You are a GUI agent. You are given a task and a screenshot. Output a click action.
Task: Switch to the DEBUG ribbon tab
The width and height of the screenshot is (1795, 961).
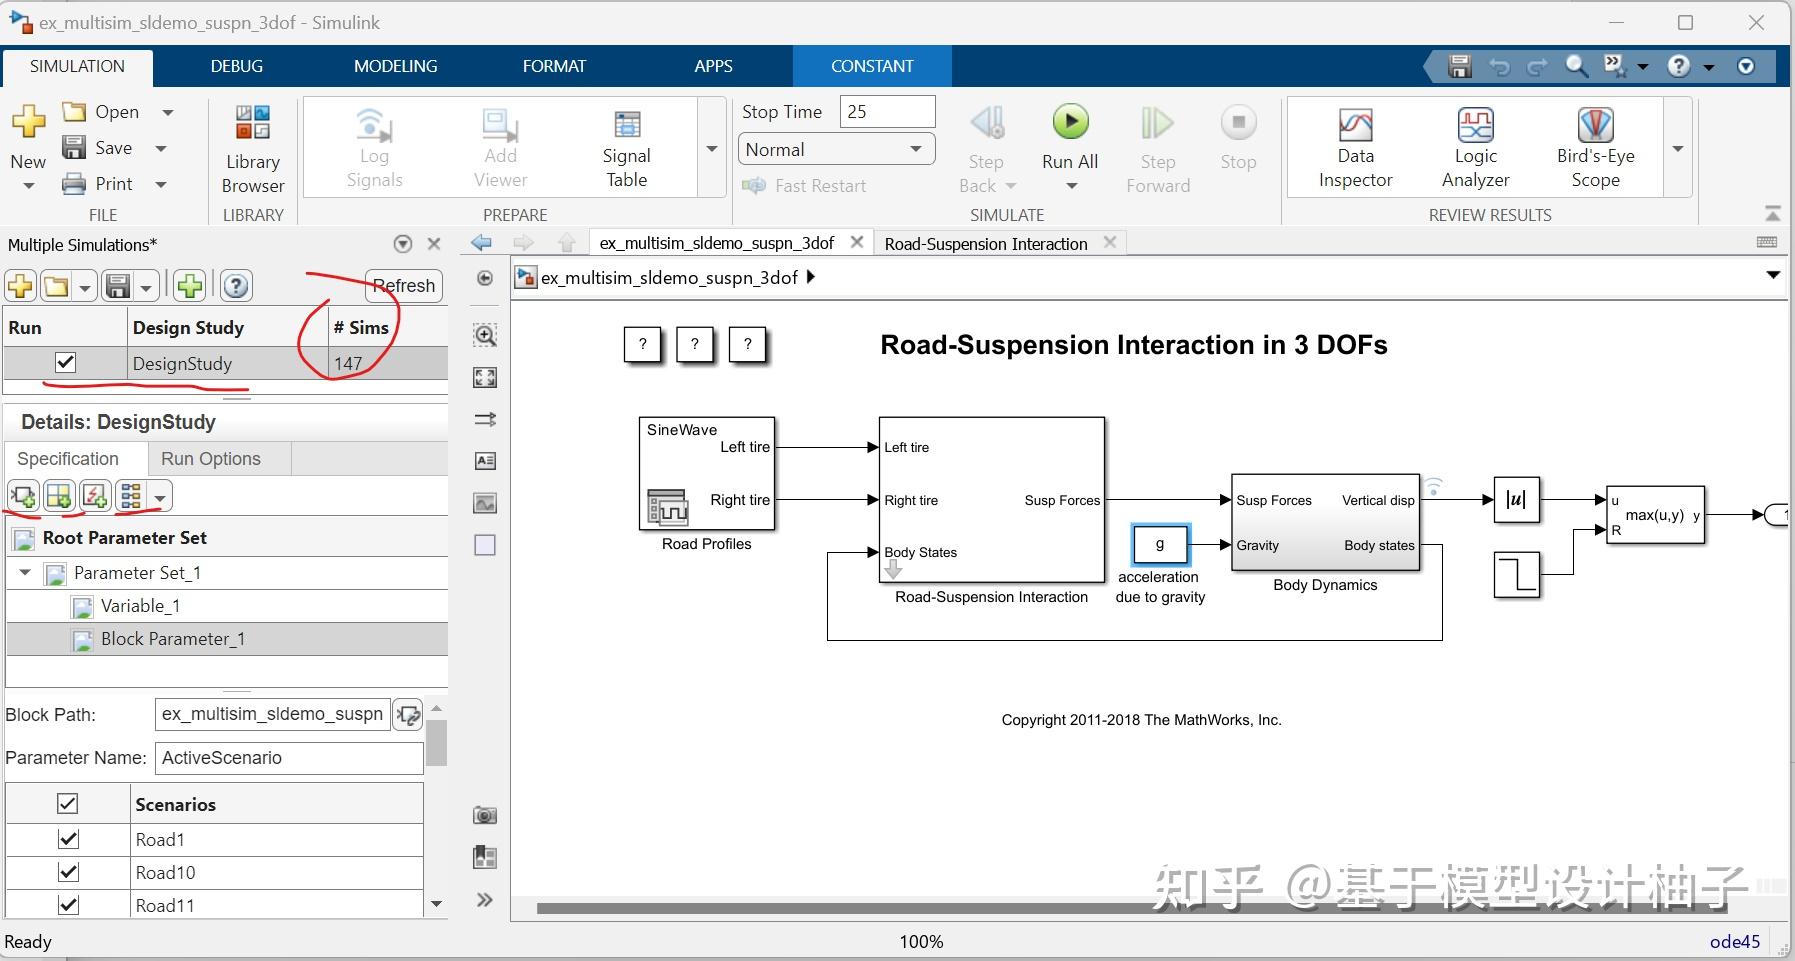(x=236, y=65)
